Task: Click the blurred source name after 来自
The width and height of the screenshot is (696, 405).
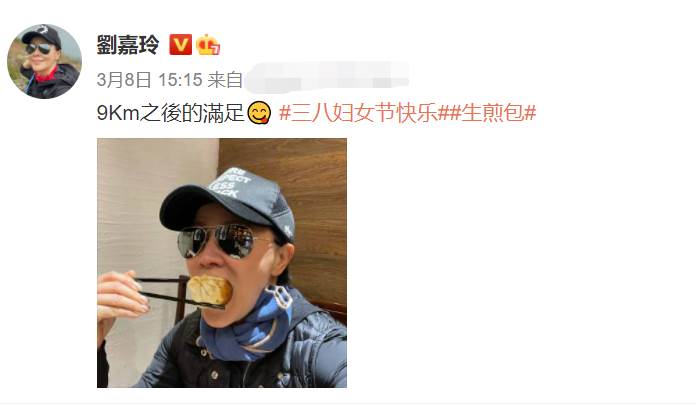Action: coord(327,77)
